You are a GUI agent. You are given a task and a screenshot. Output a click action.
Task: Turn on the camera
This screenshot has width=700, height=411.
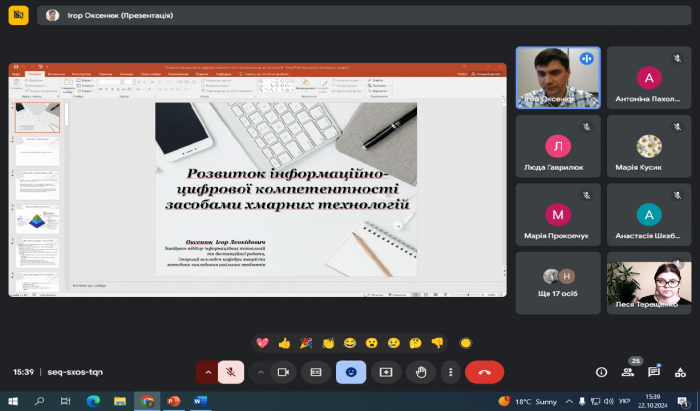click(283, 371)
